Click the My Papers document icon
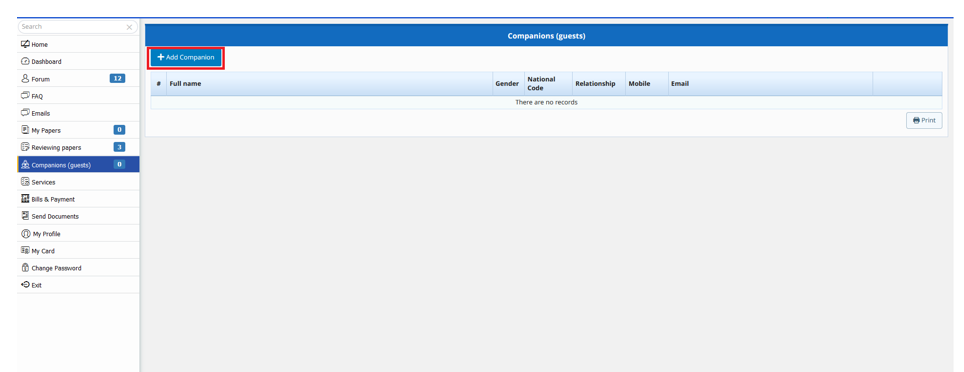Image resolution: width=964 pixels, height=372 pixels. pyautogui.click(x=25, y=130)
